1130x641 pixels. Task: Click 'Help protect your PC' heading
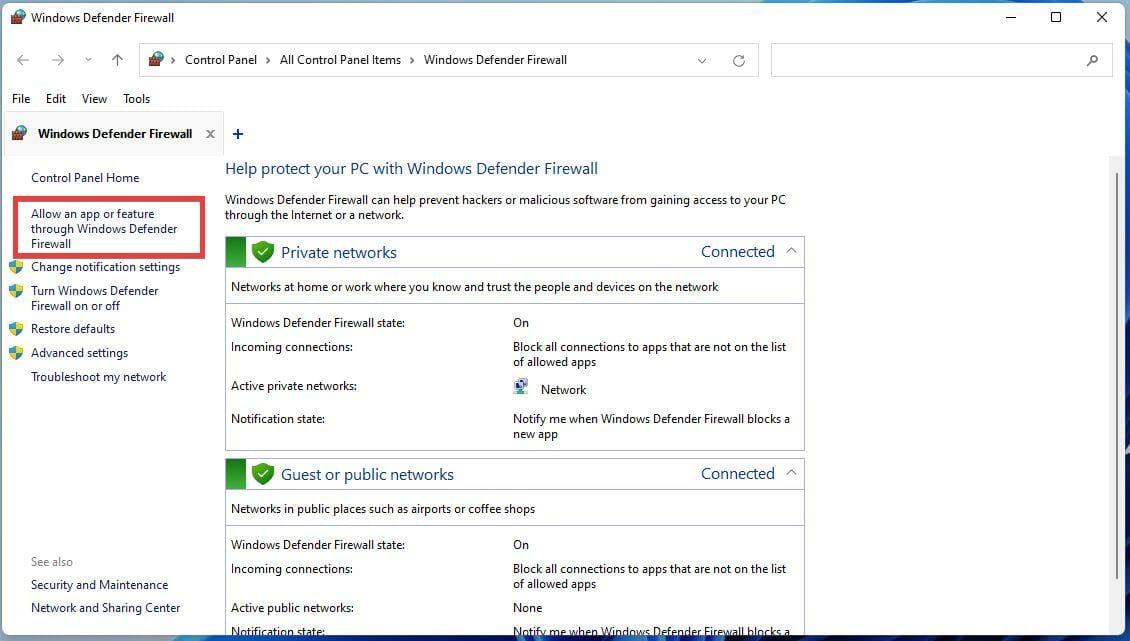click(411, 169)
